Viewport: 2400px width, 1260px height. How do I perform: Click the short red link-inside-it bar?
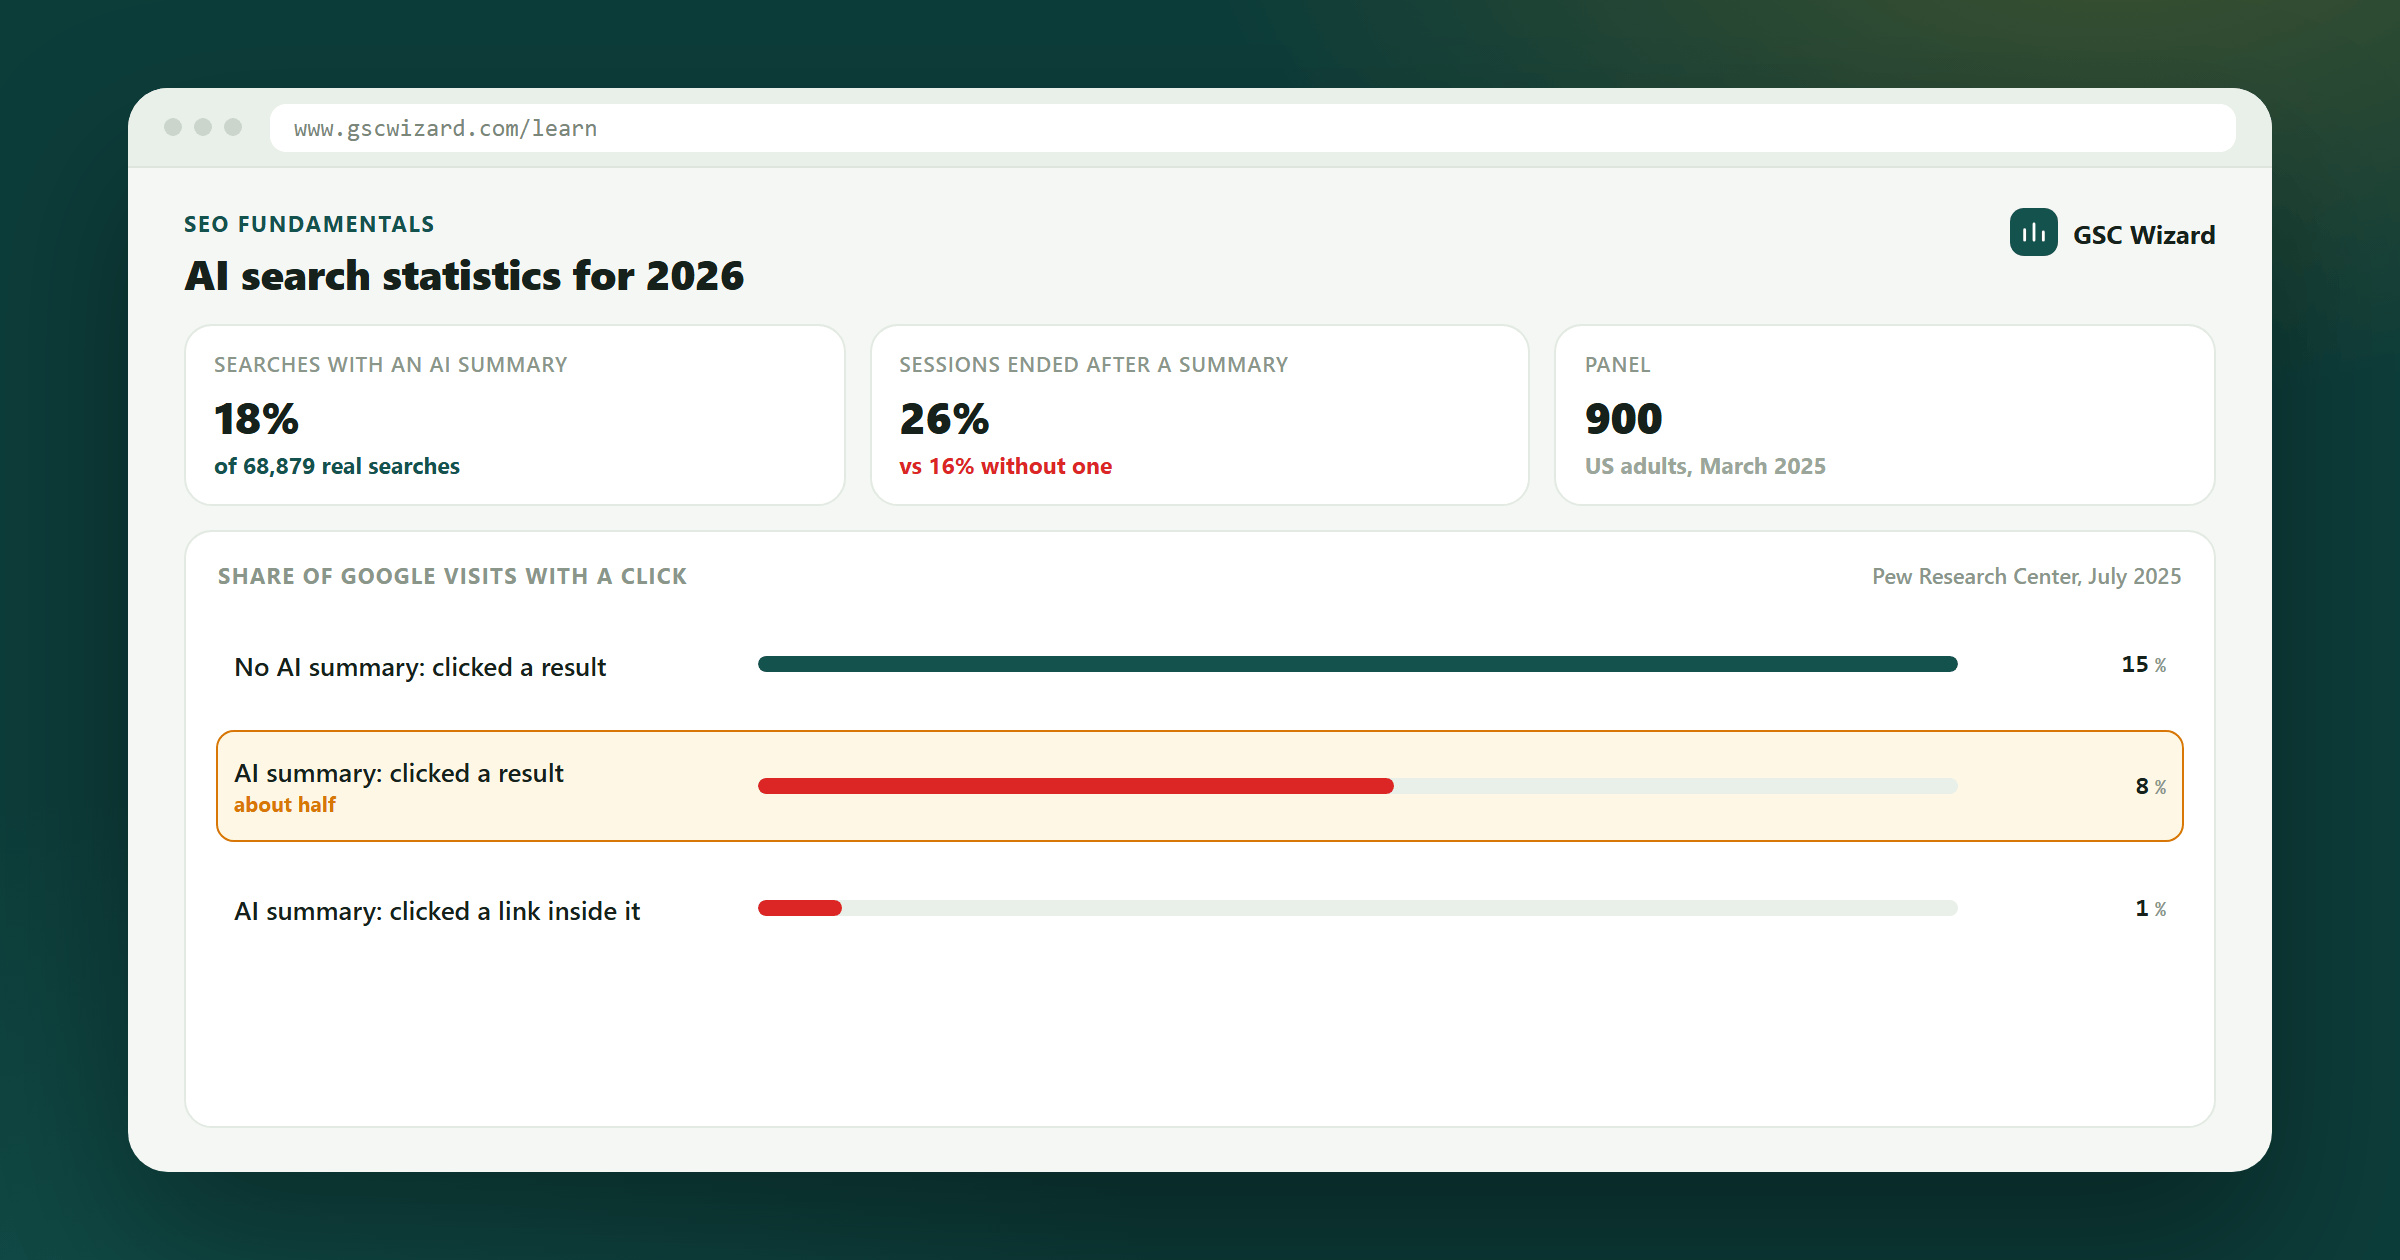tap(800, 908)
